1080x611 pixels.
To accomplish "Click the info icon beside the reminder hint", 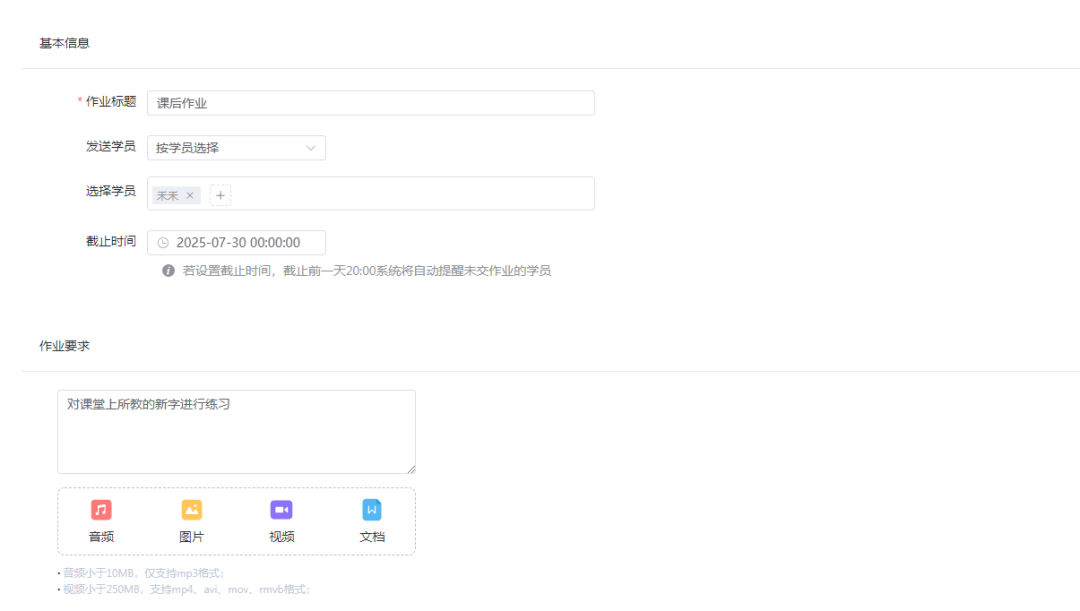I will (169, 271).
